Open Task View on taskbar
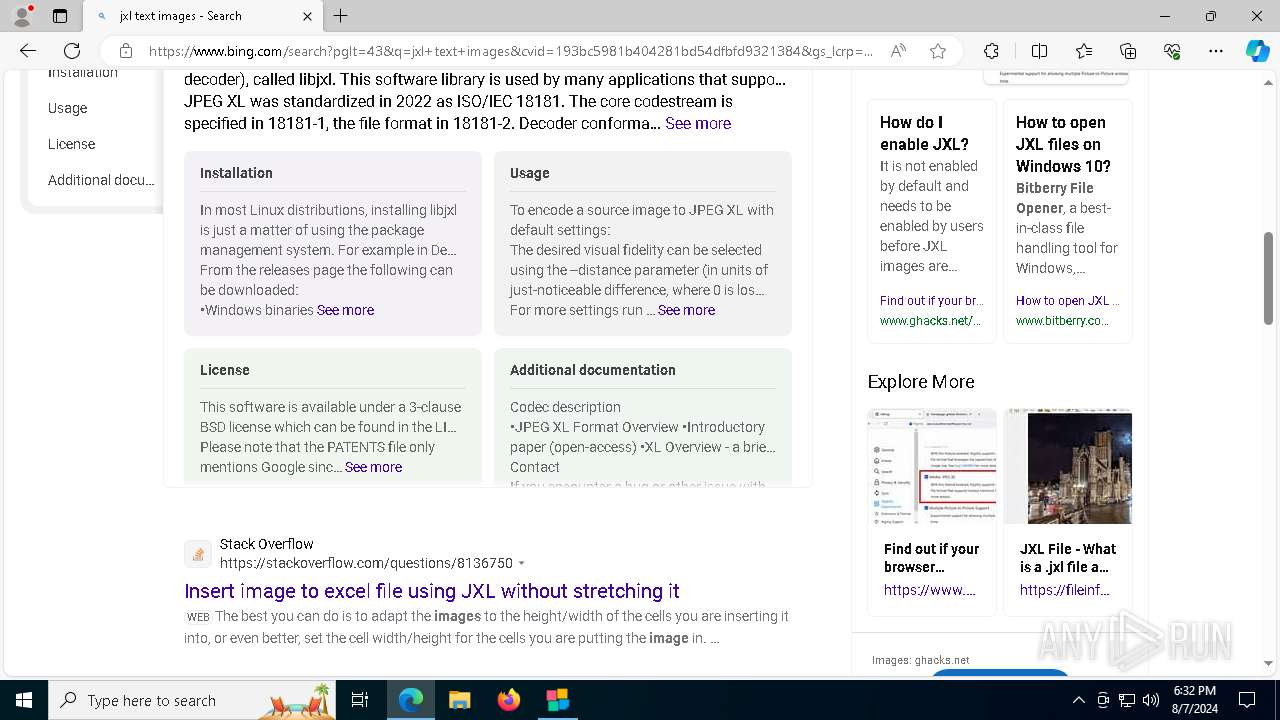The height and width of the screenshot is (720, 1280). click(x=360, y=700)
